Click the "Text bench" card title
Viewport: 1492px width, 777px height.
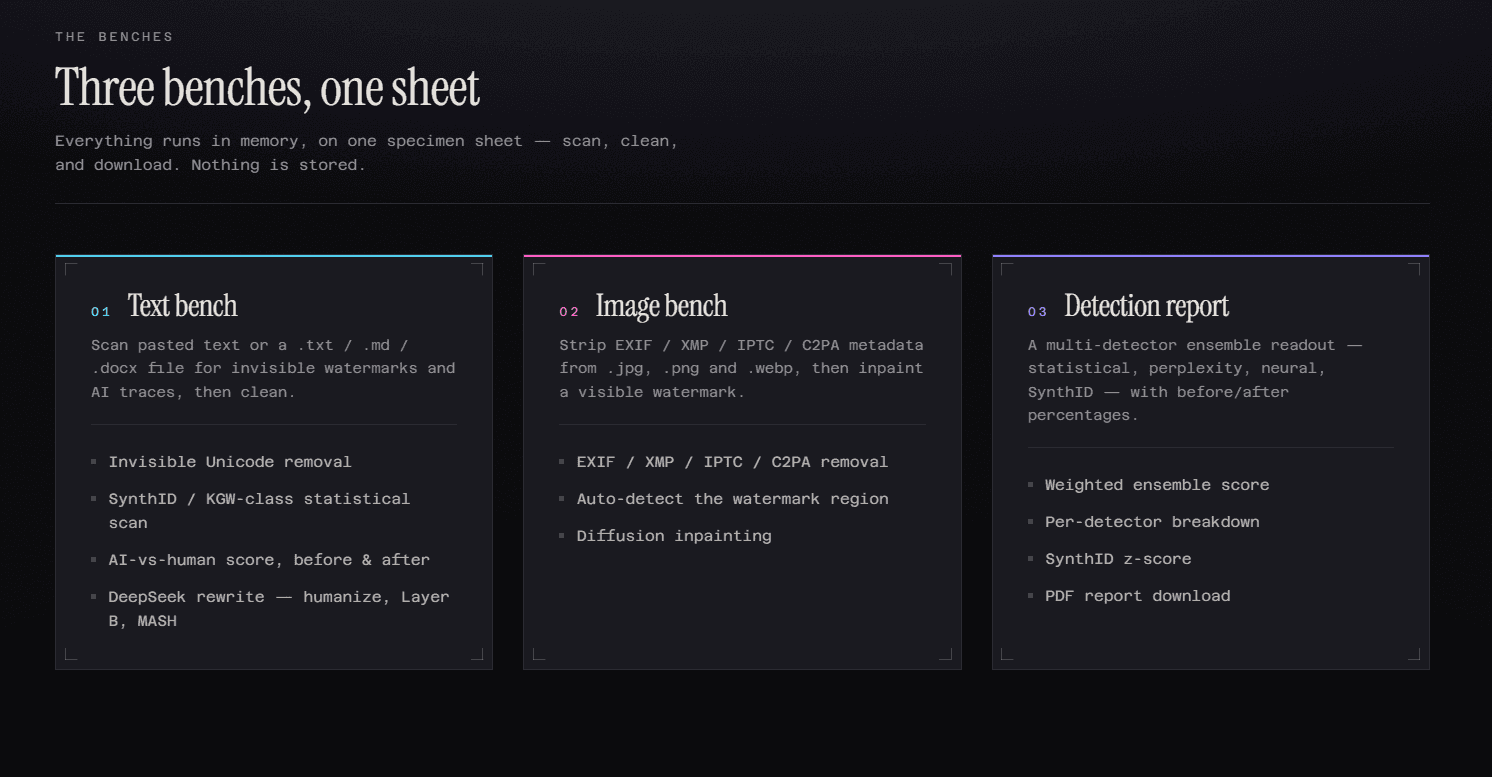coord(182,306)
